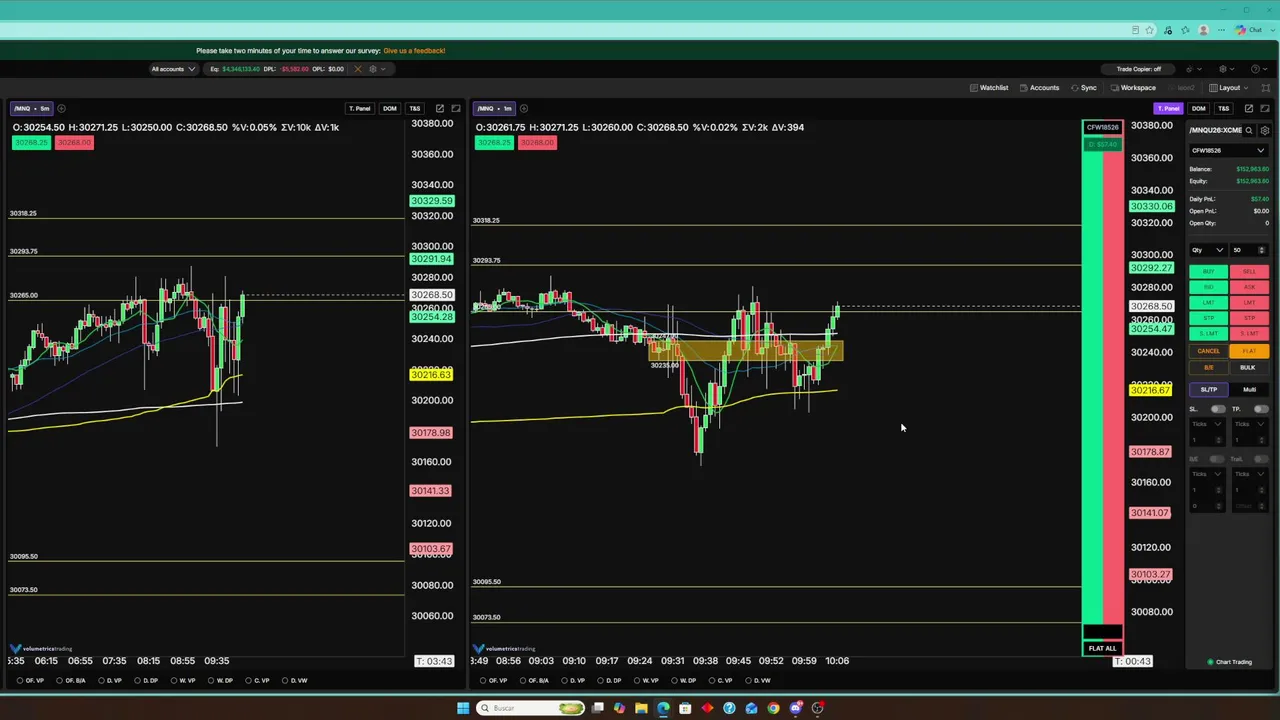The image size is (1280, 720).
Task: Enable the Trail toggle switch
Action: pos(1260,459)
